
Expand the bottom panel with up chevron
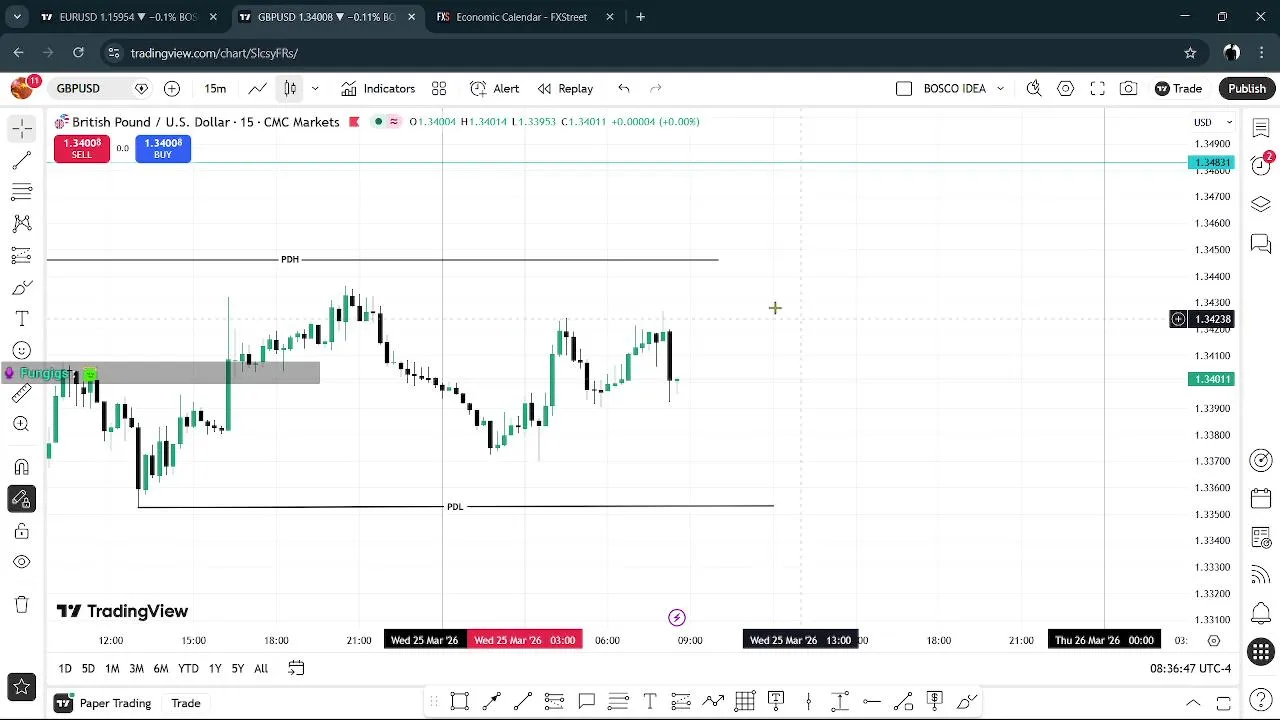pos(1193,703)
